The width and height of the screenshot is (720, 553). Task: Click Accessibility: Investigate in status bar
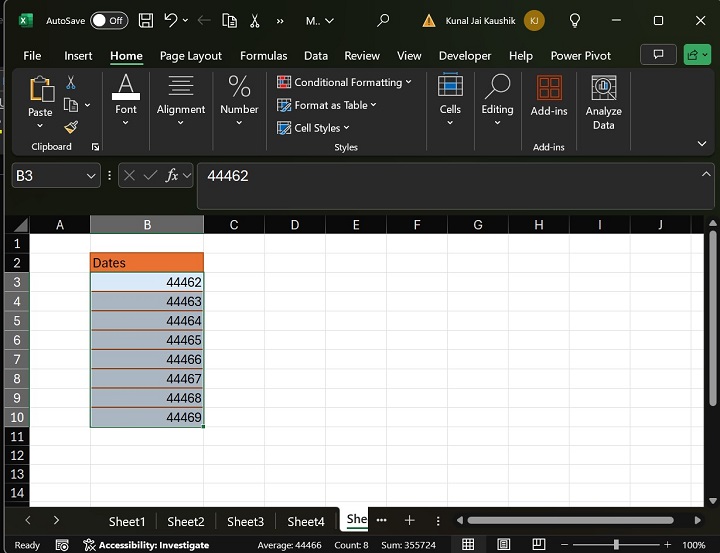coord(146,545)
